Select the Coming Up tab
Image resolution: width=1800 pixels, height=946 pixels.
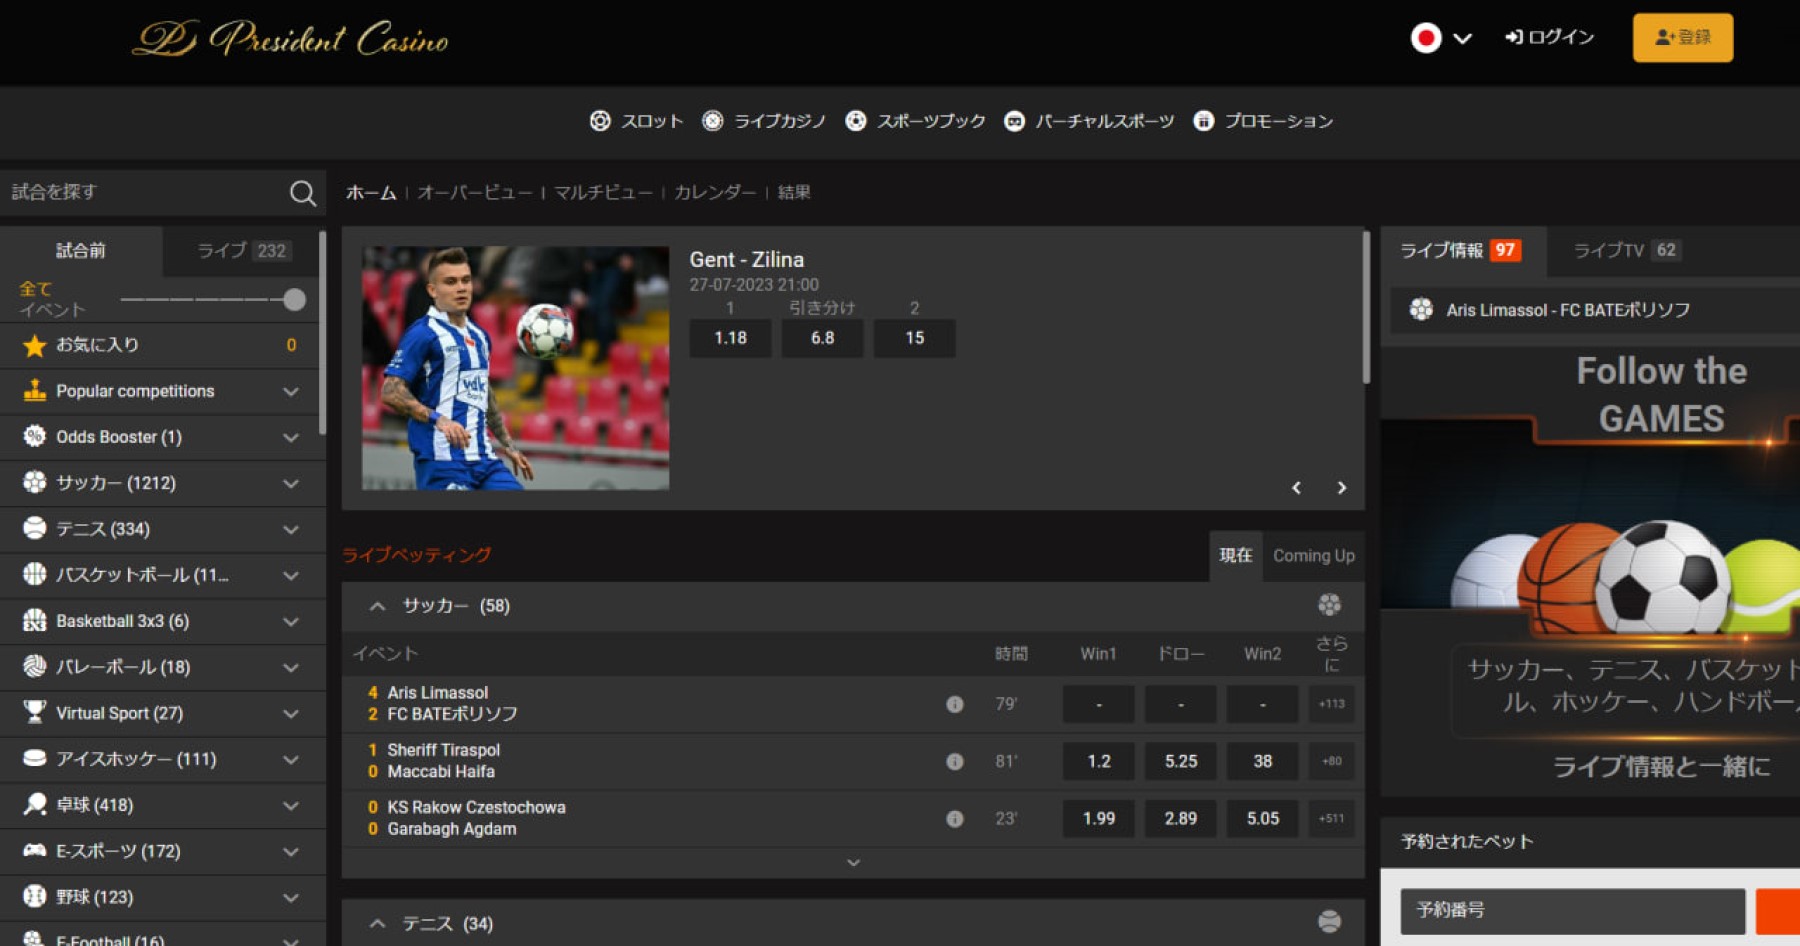1314,556
